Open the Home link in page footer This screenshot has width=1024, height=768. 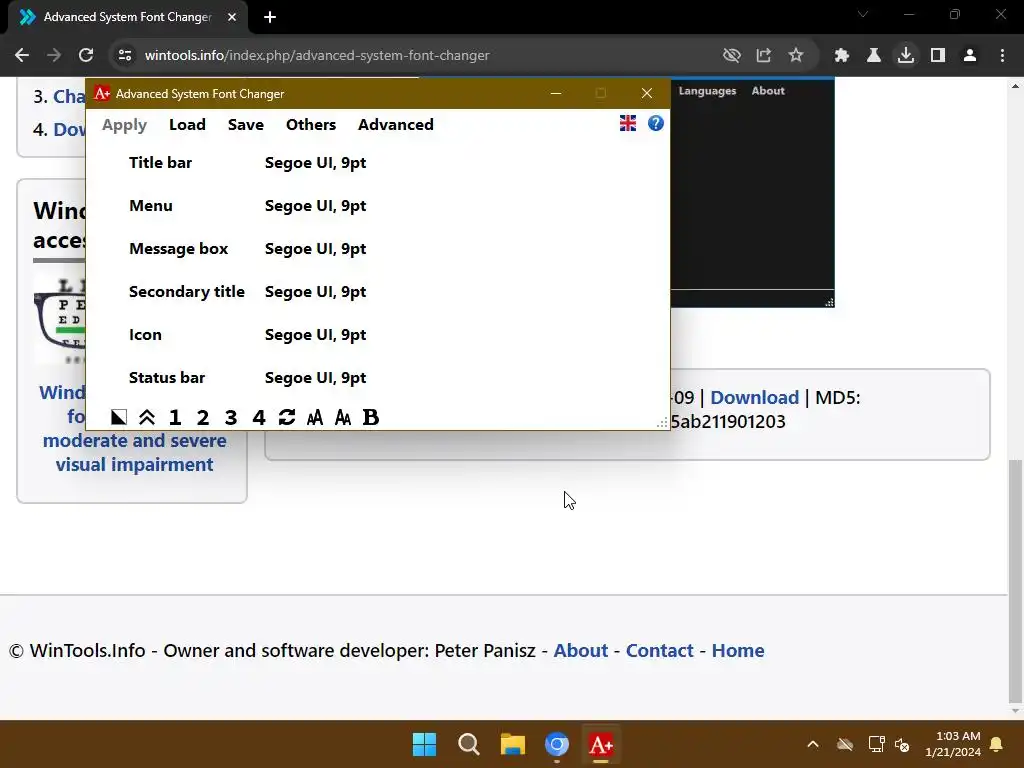point(738,650)
